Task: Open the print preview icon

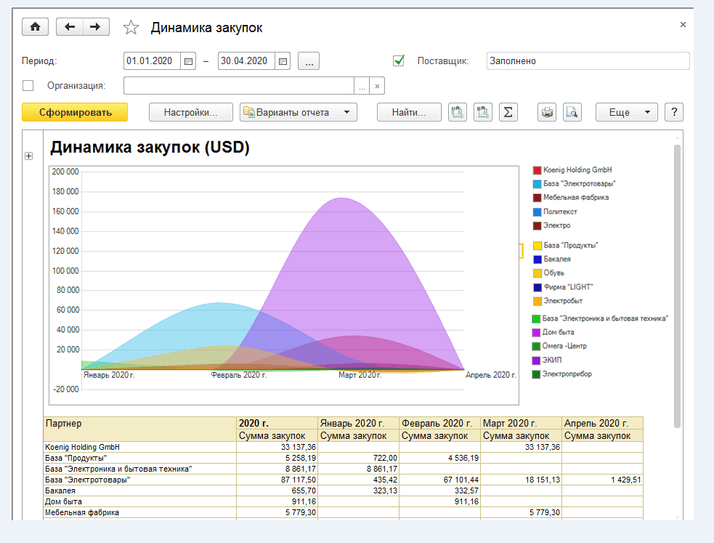Action: click(x=572, y=112)
